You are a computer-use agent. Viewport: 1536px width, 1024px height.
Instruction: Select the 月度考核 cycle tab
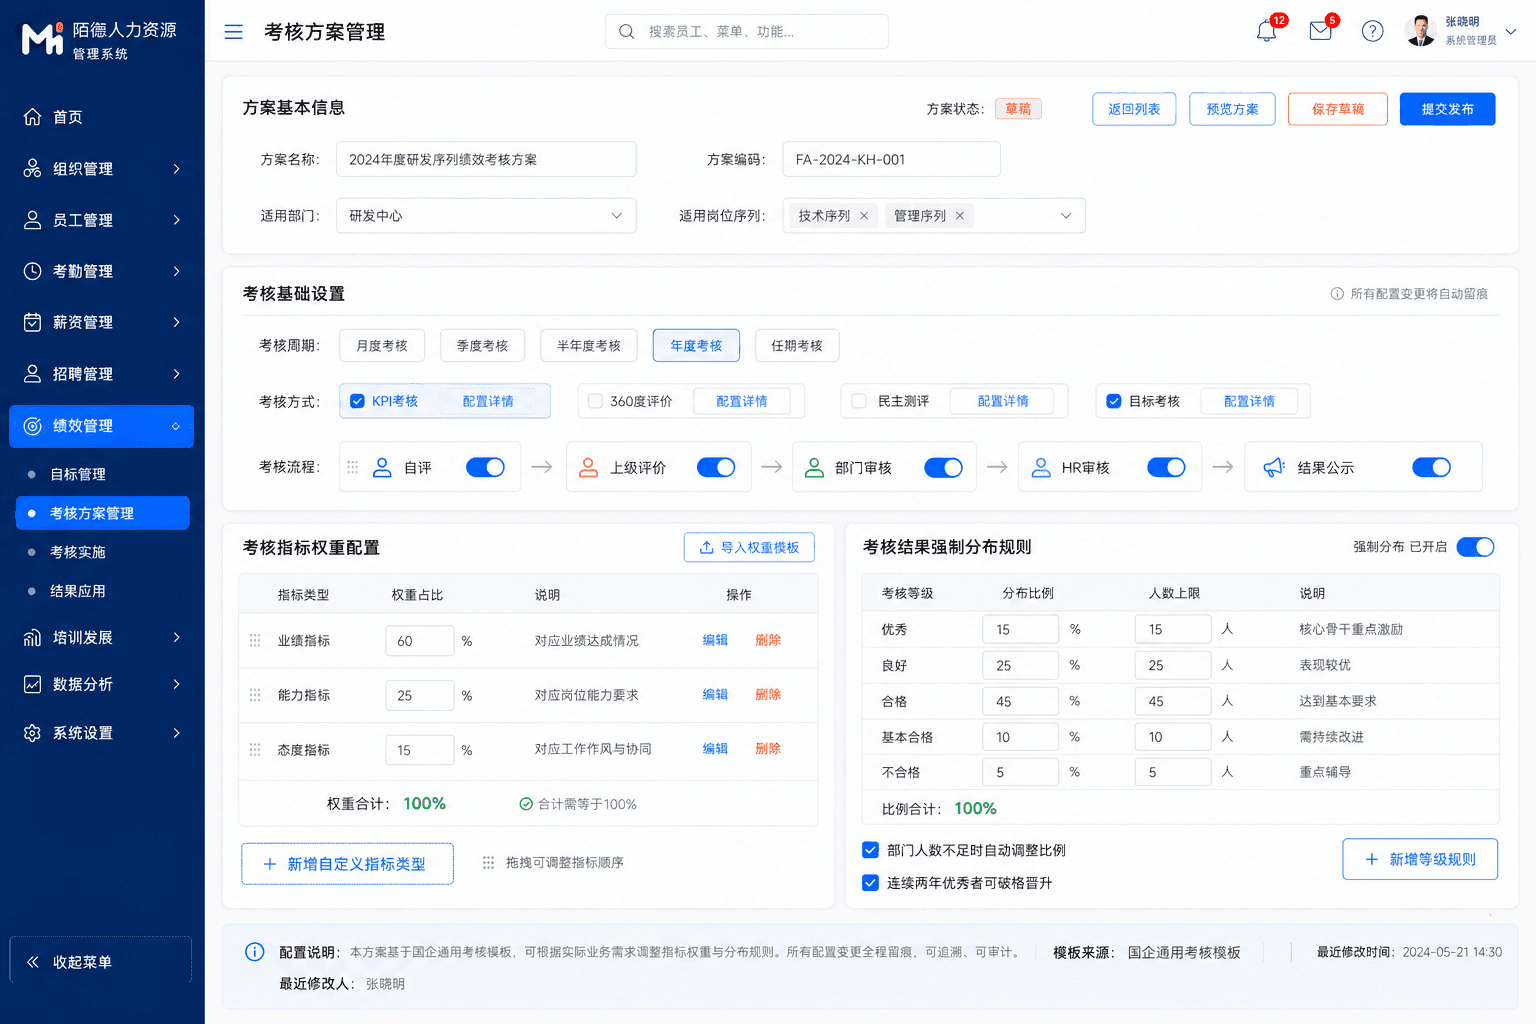tap(382, 345)
